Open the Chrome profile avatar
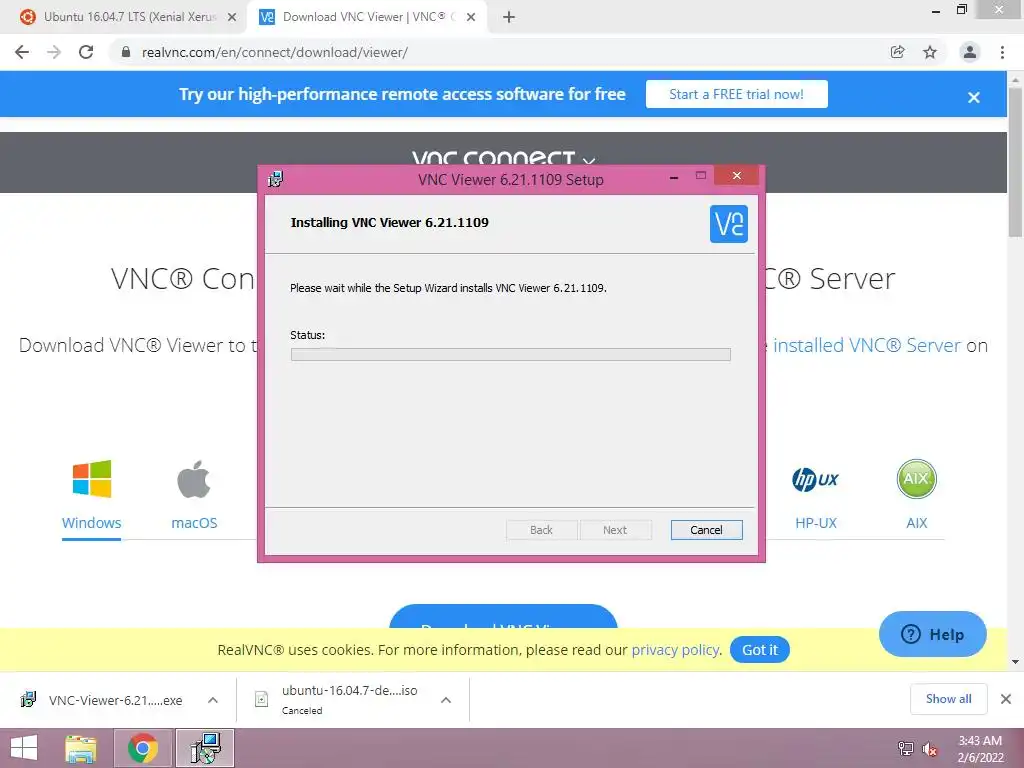Screen dimensions: 1024x768 [970, 52]
